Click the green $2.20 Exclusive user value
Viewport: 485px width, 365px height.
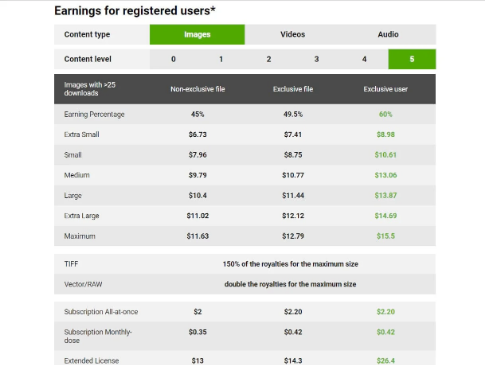(x=386, y=312)
